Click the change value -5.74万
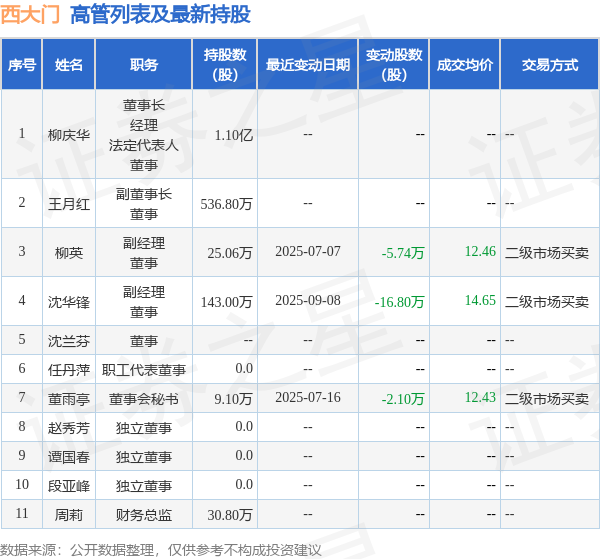The height and width of the screenshot is (559, 600). click(403, 253)
